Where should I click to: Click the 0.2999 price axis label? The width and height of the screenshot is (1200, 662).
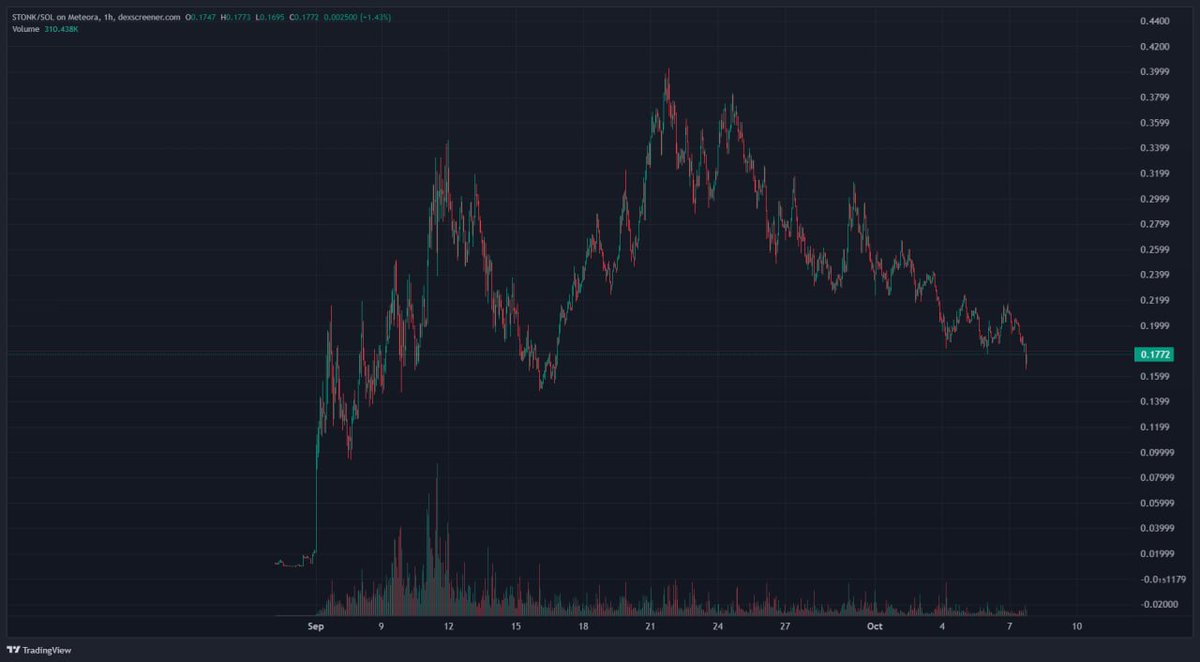click(x=1154, y=199)
